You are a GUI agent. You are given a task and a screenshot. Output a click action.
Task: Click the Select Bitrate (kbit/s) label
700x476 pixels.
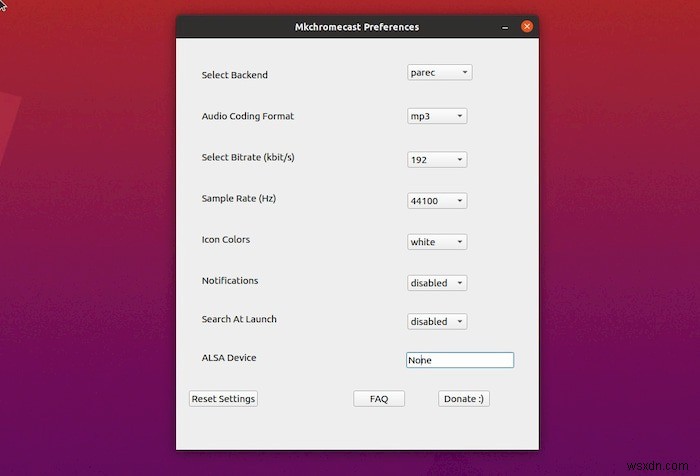tap(248, 157)
